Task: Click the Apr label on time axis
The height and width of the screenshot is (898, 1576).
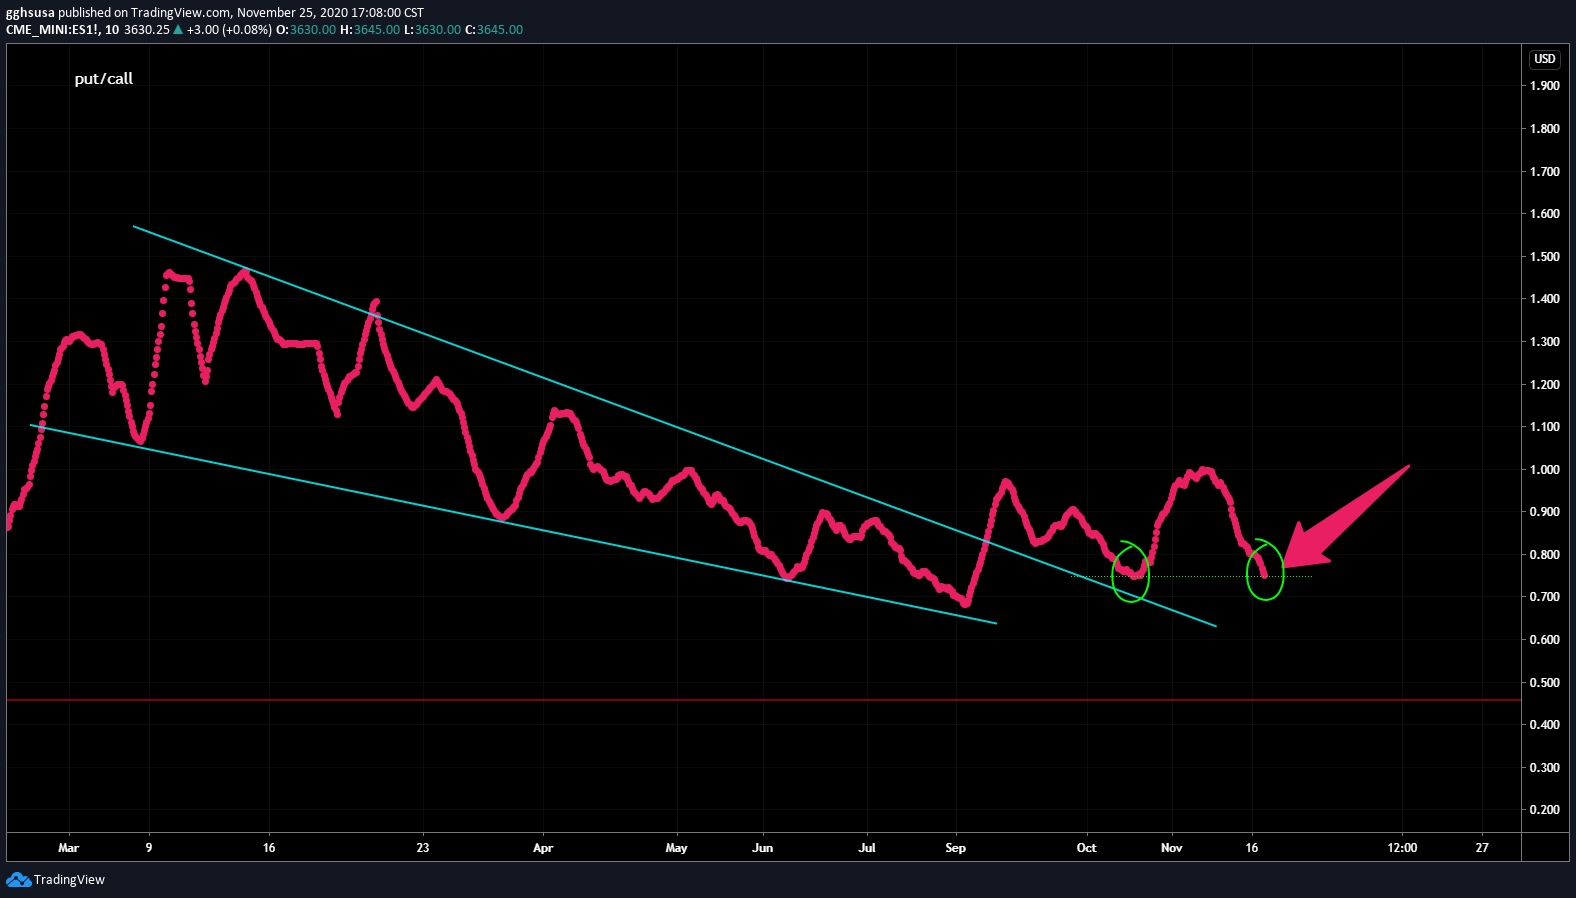Action: tap(543, 848)
